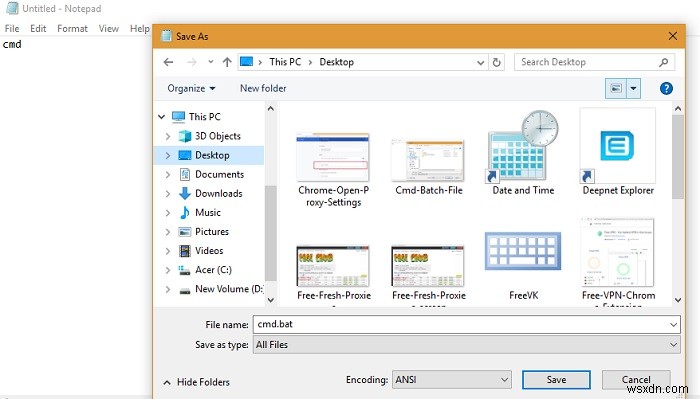Open the view options dropdown arrow
This screenshot has height=399, width=700.
point(633,88)
